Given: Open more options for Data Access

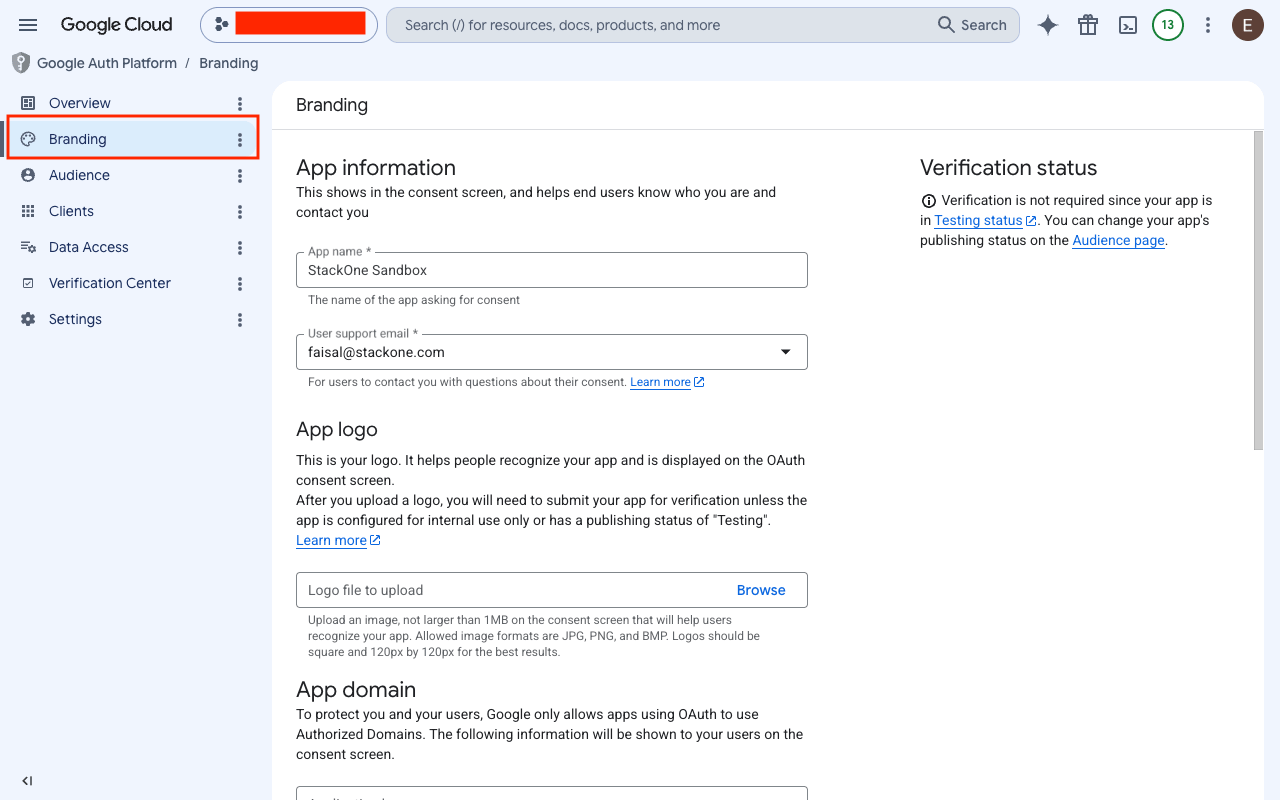Looking at the screenshot, I should tap(240, 248).
